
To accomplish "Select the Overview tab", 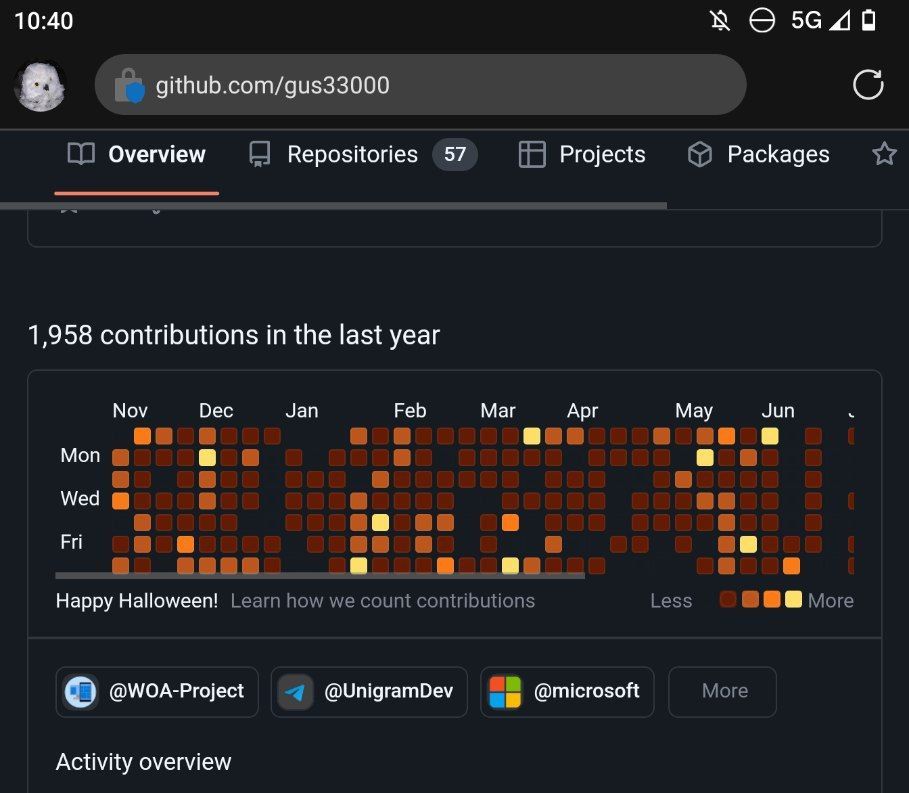I will (137, 154).
